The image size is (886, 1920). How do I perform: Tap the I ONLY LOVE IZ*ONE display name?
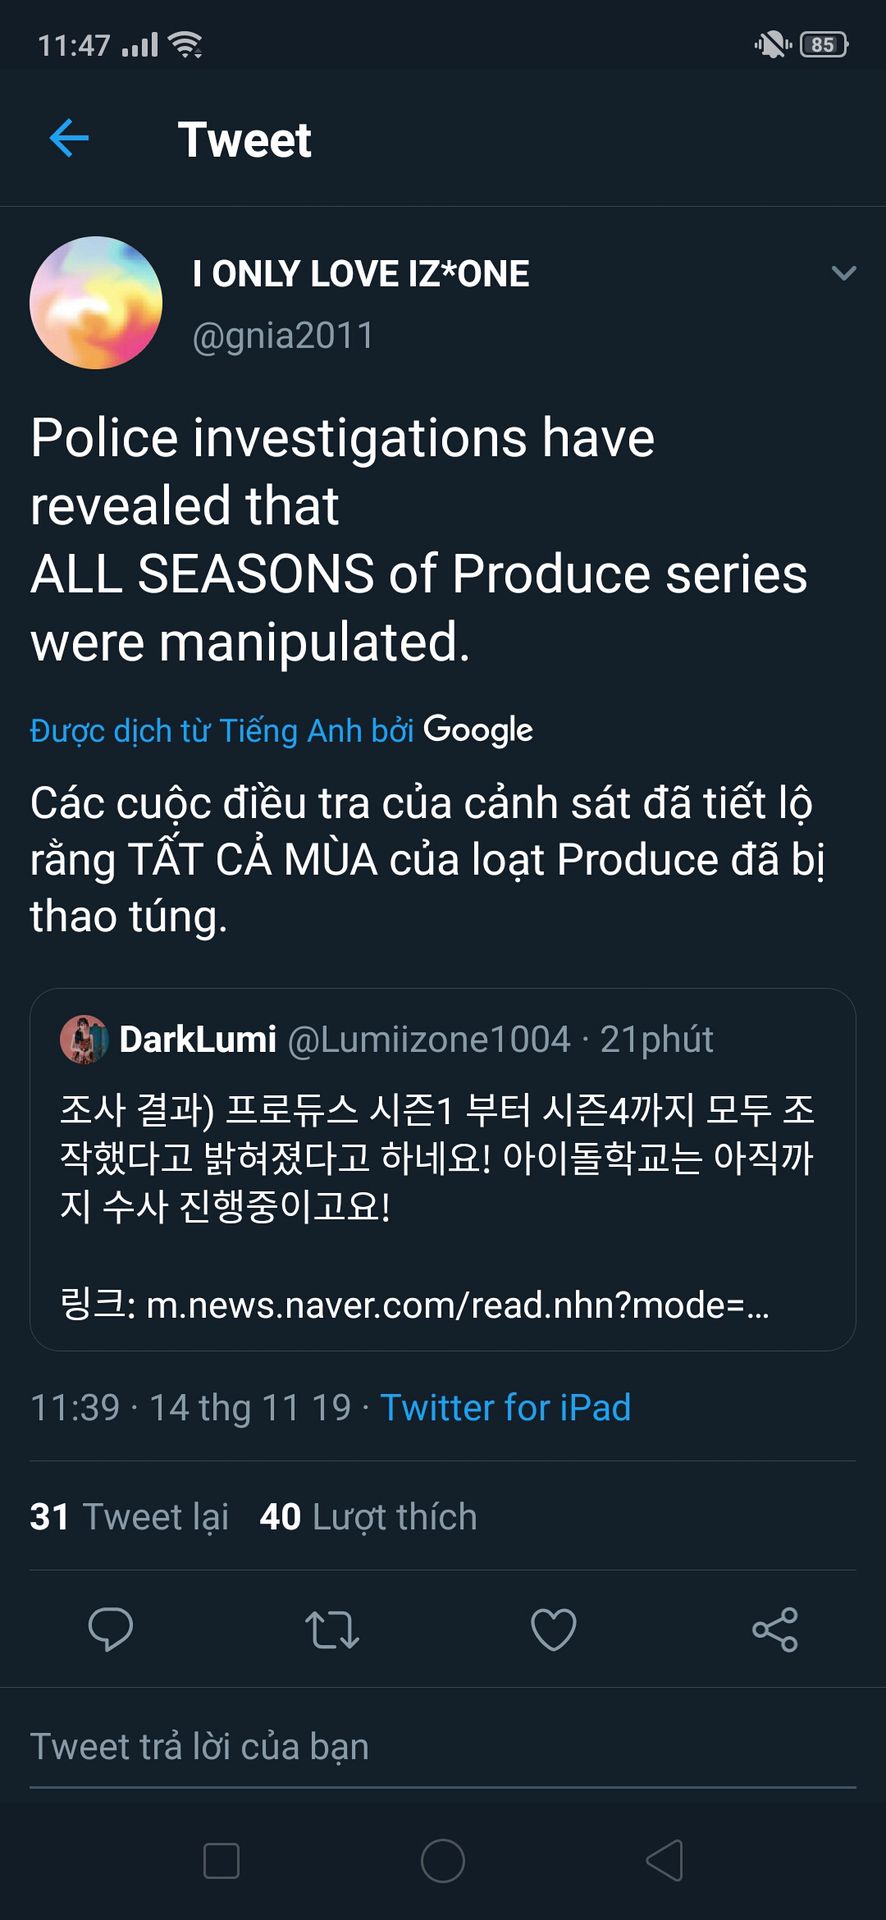point(361,274)
